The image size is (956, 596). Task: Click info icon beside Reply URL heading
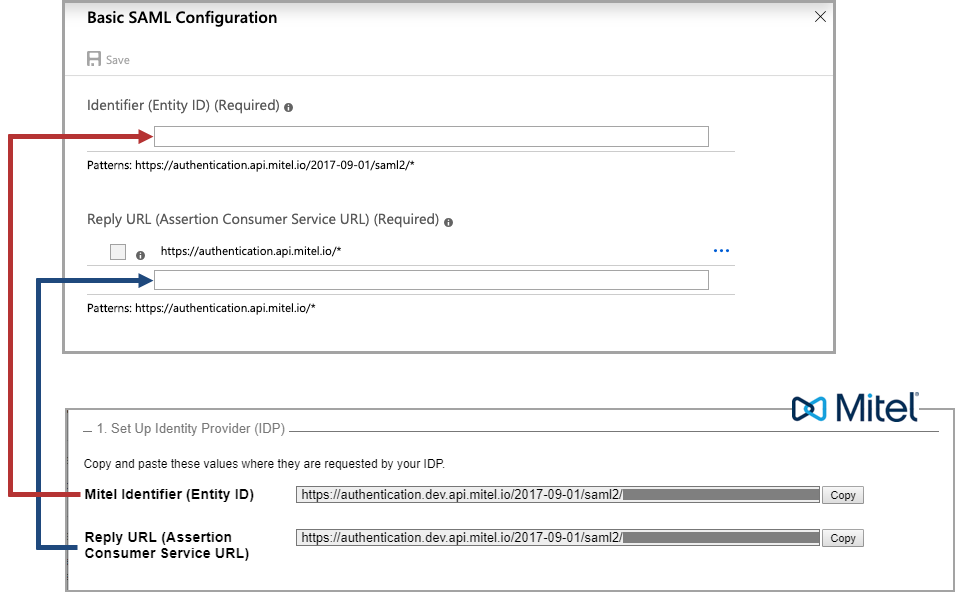[x=448, y=221]
